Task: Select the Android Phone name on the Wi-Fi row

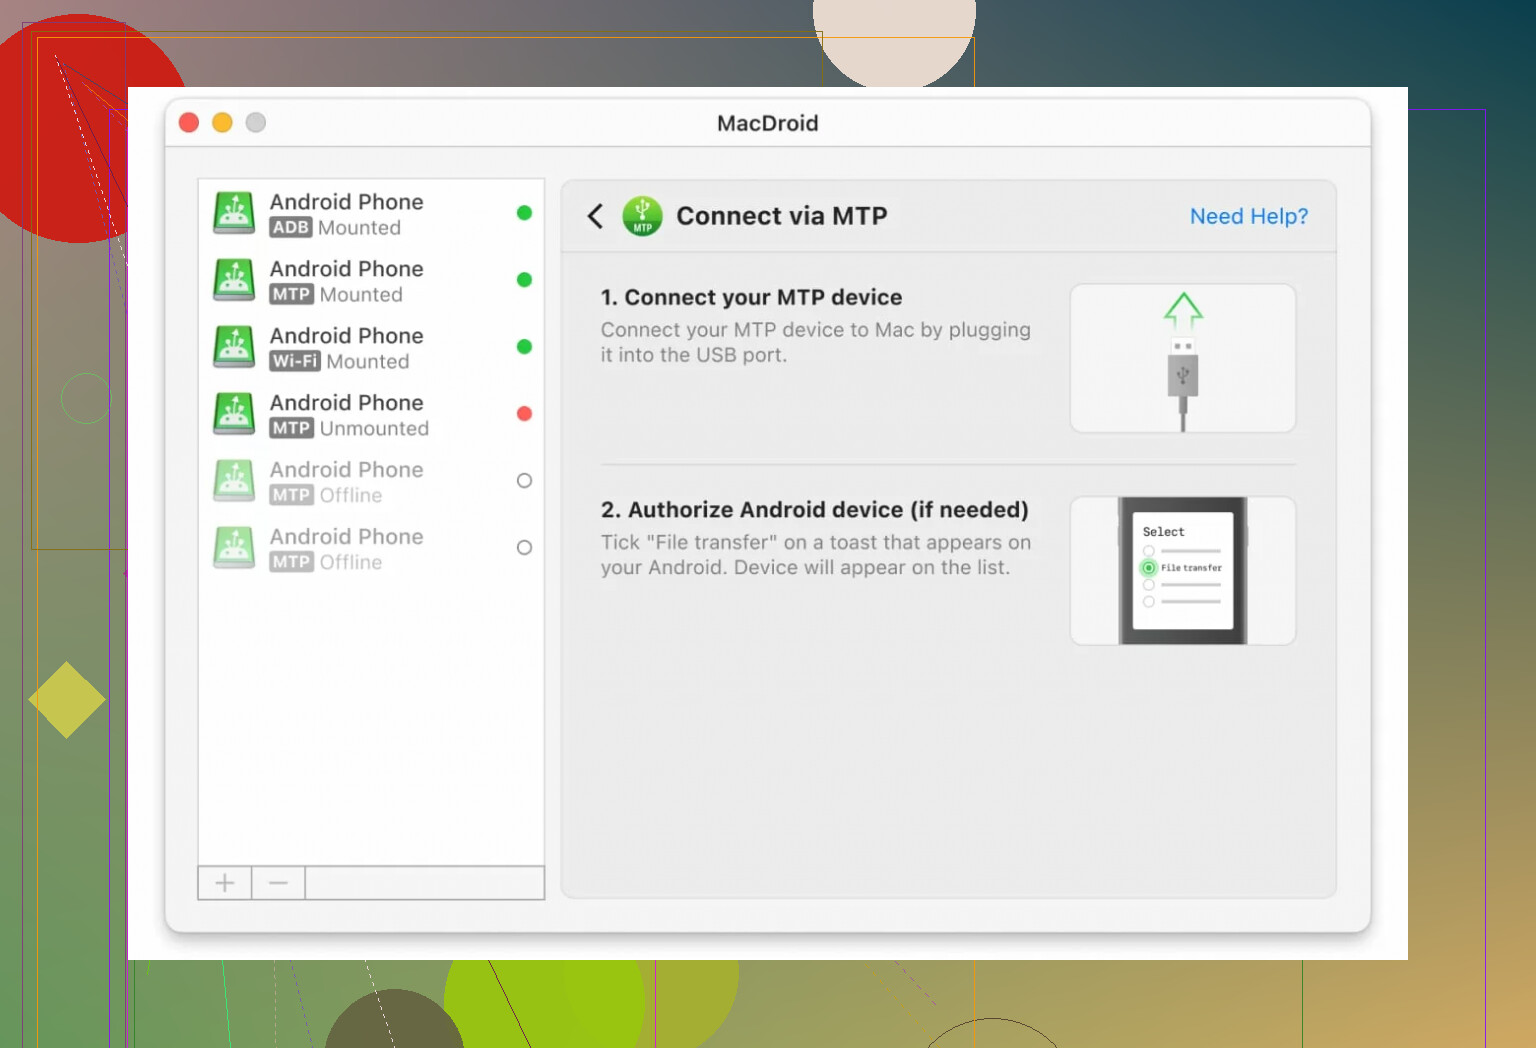Action: pos(347,336)
